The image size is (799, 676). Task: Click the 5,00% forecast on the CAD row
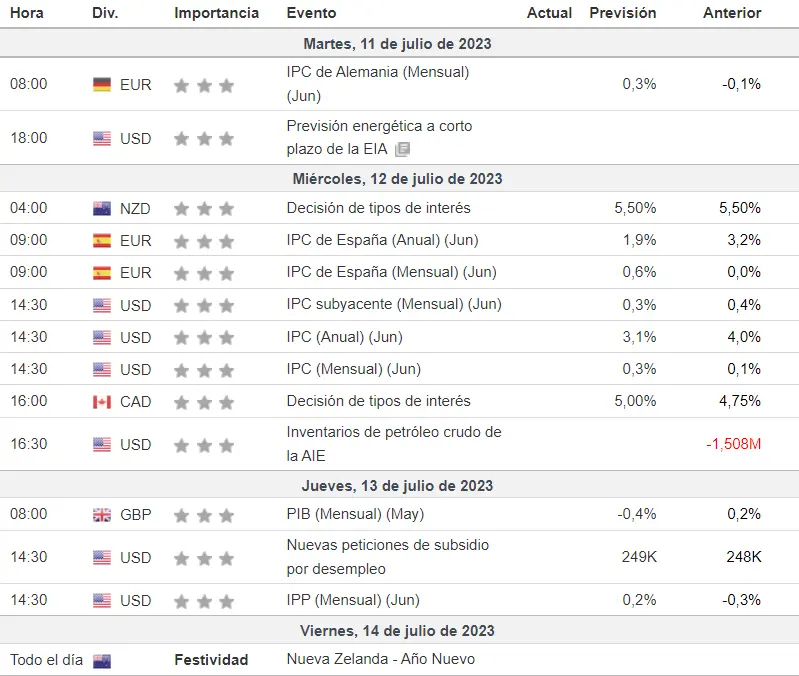pos(635,401)
